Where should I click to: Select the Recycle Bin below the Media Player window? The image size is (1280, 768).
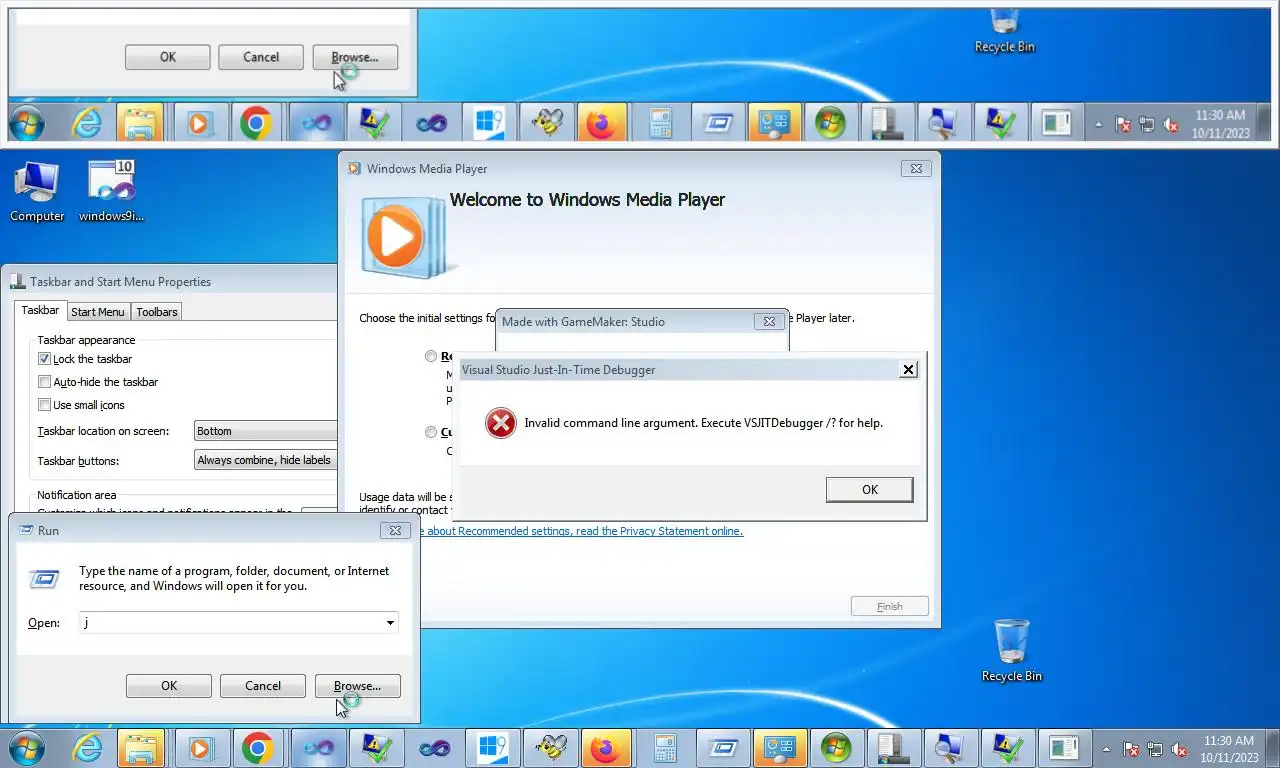pos(1011,651)
